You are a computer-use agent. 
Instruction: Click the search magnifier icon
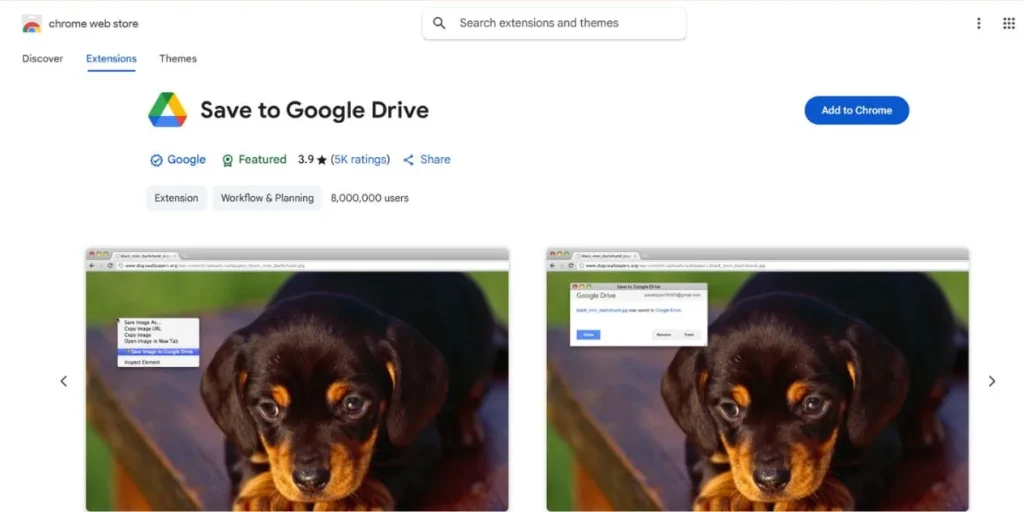tap(440, 24)
